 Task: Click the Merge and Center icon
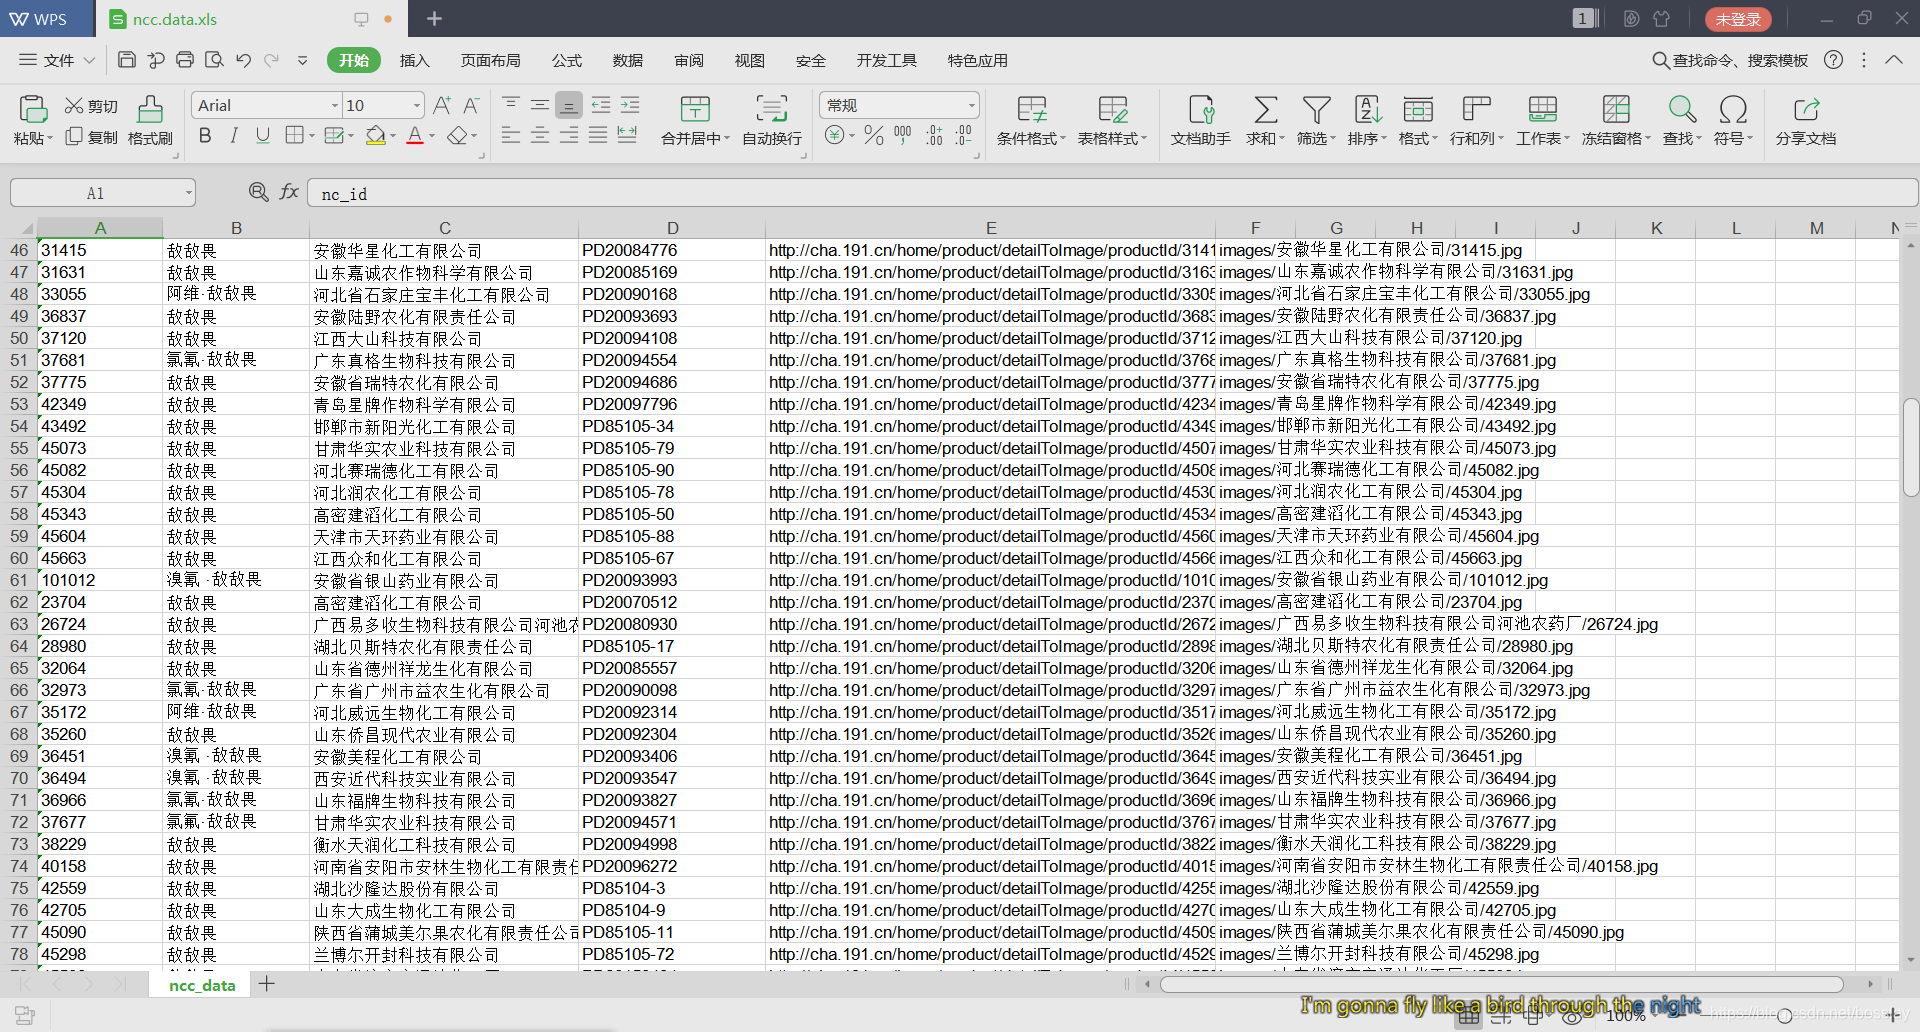point(695,108)
